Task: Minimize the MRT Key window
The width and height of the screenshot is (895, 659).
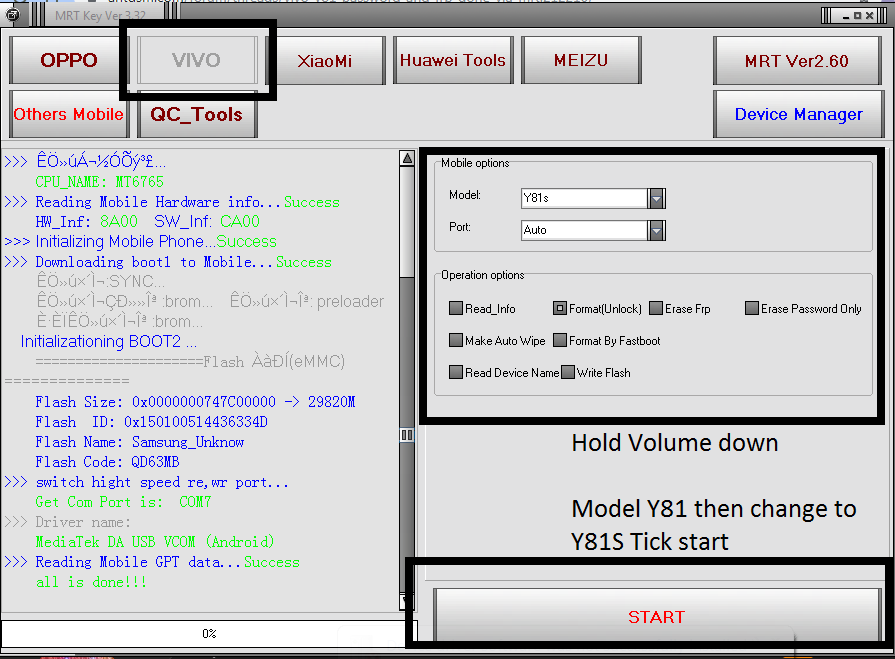Action: (846, 16)
